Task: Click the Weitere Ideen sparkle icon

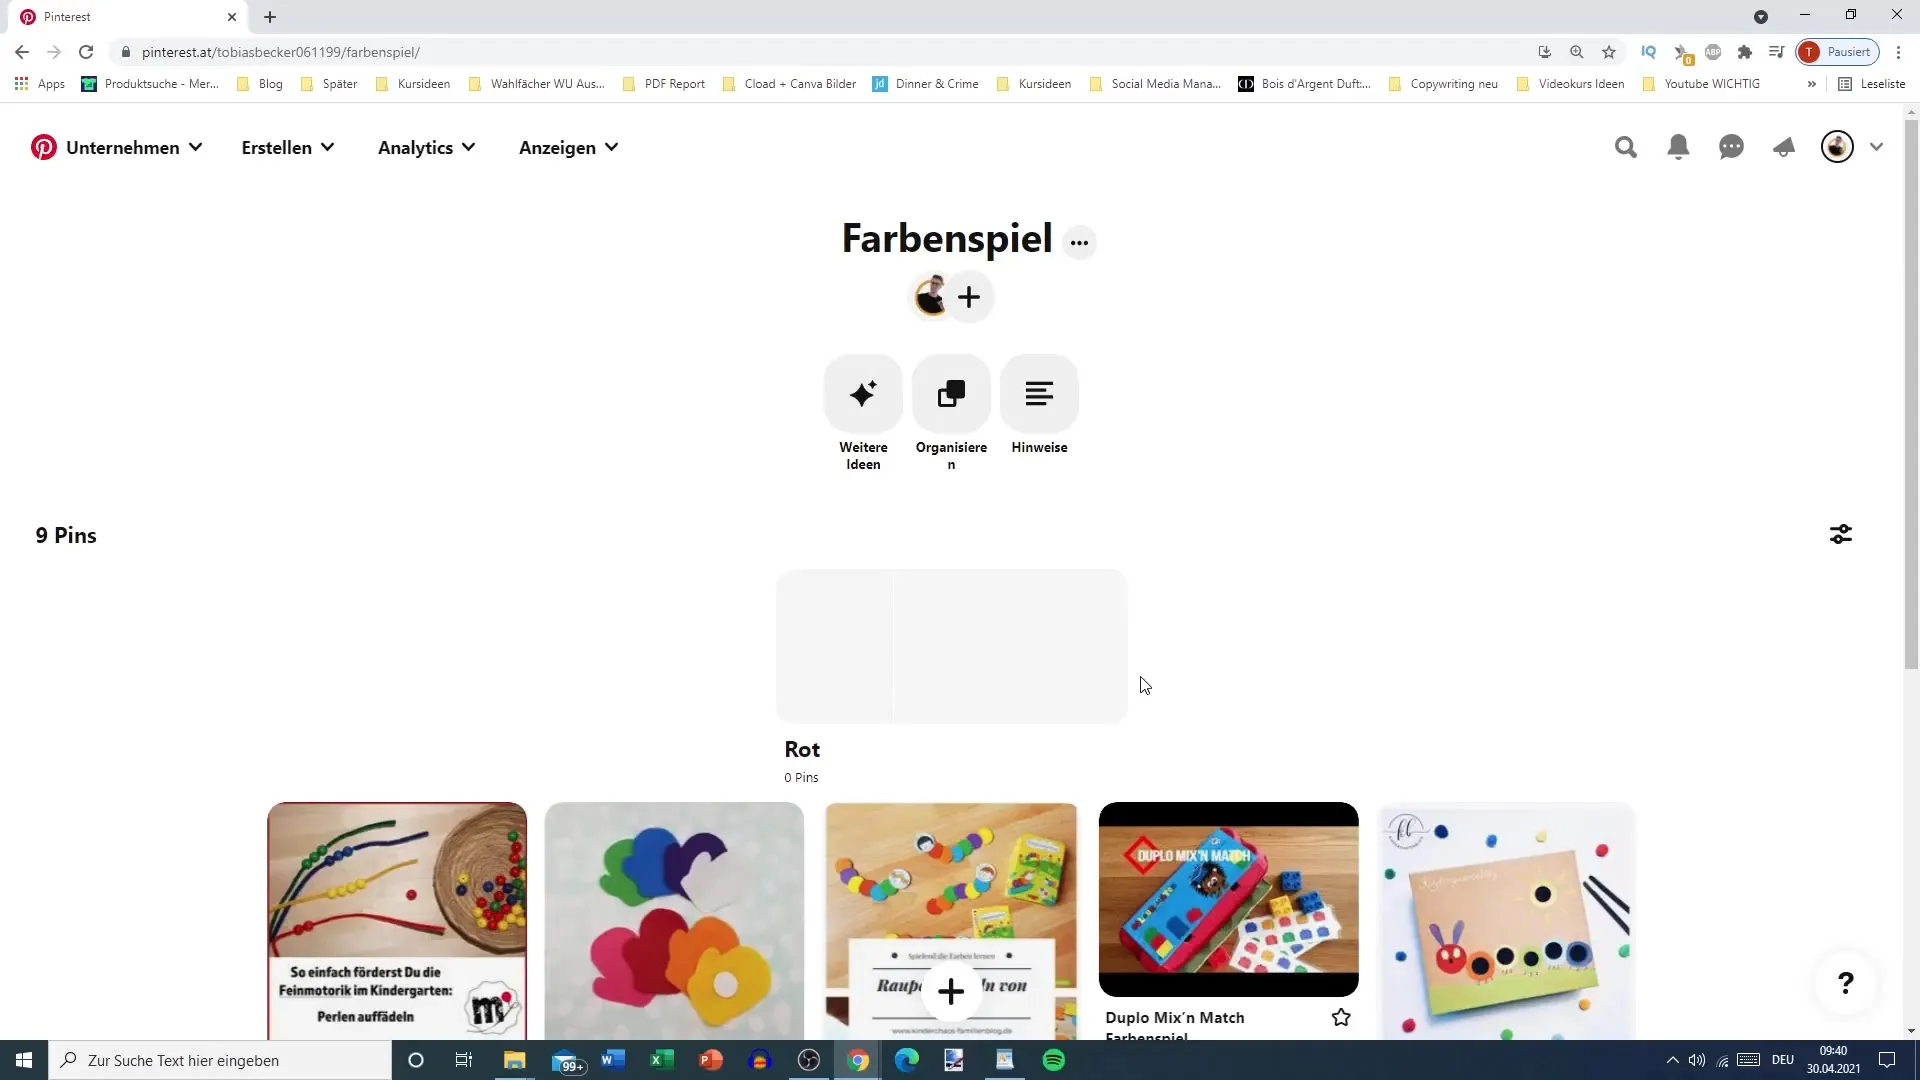Action: pos(863,393)
